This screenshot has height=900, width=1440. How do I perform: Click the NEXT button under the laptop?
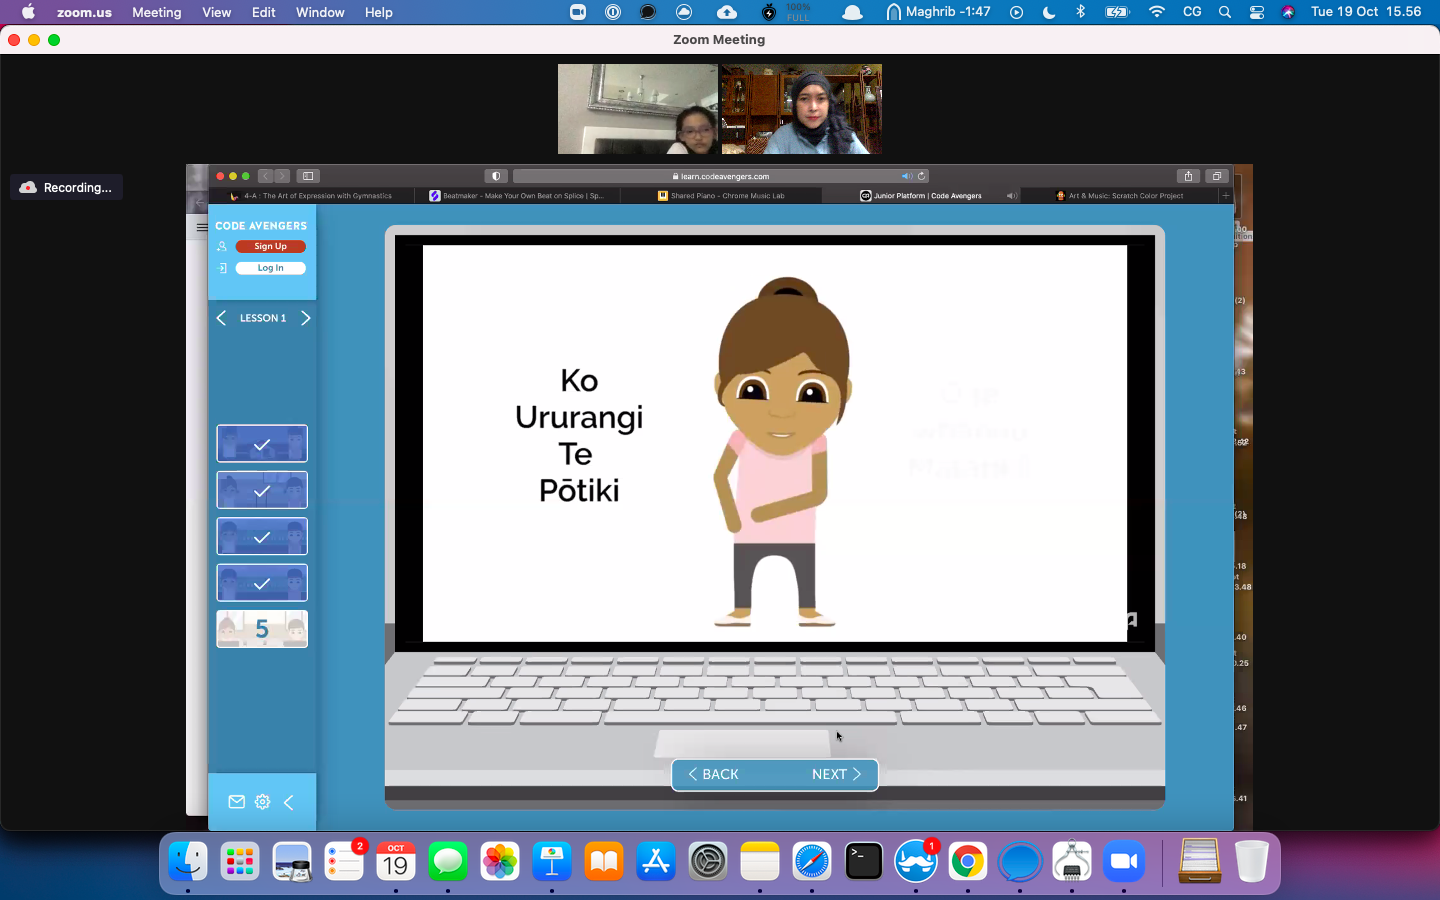click(x=836, y=774)
